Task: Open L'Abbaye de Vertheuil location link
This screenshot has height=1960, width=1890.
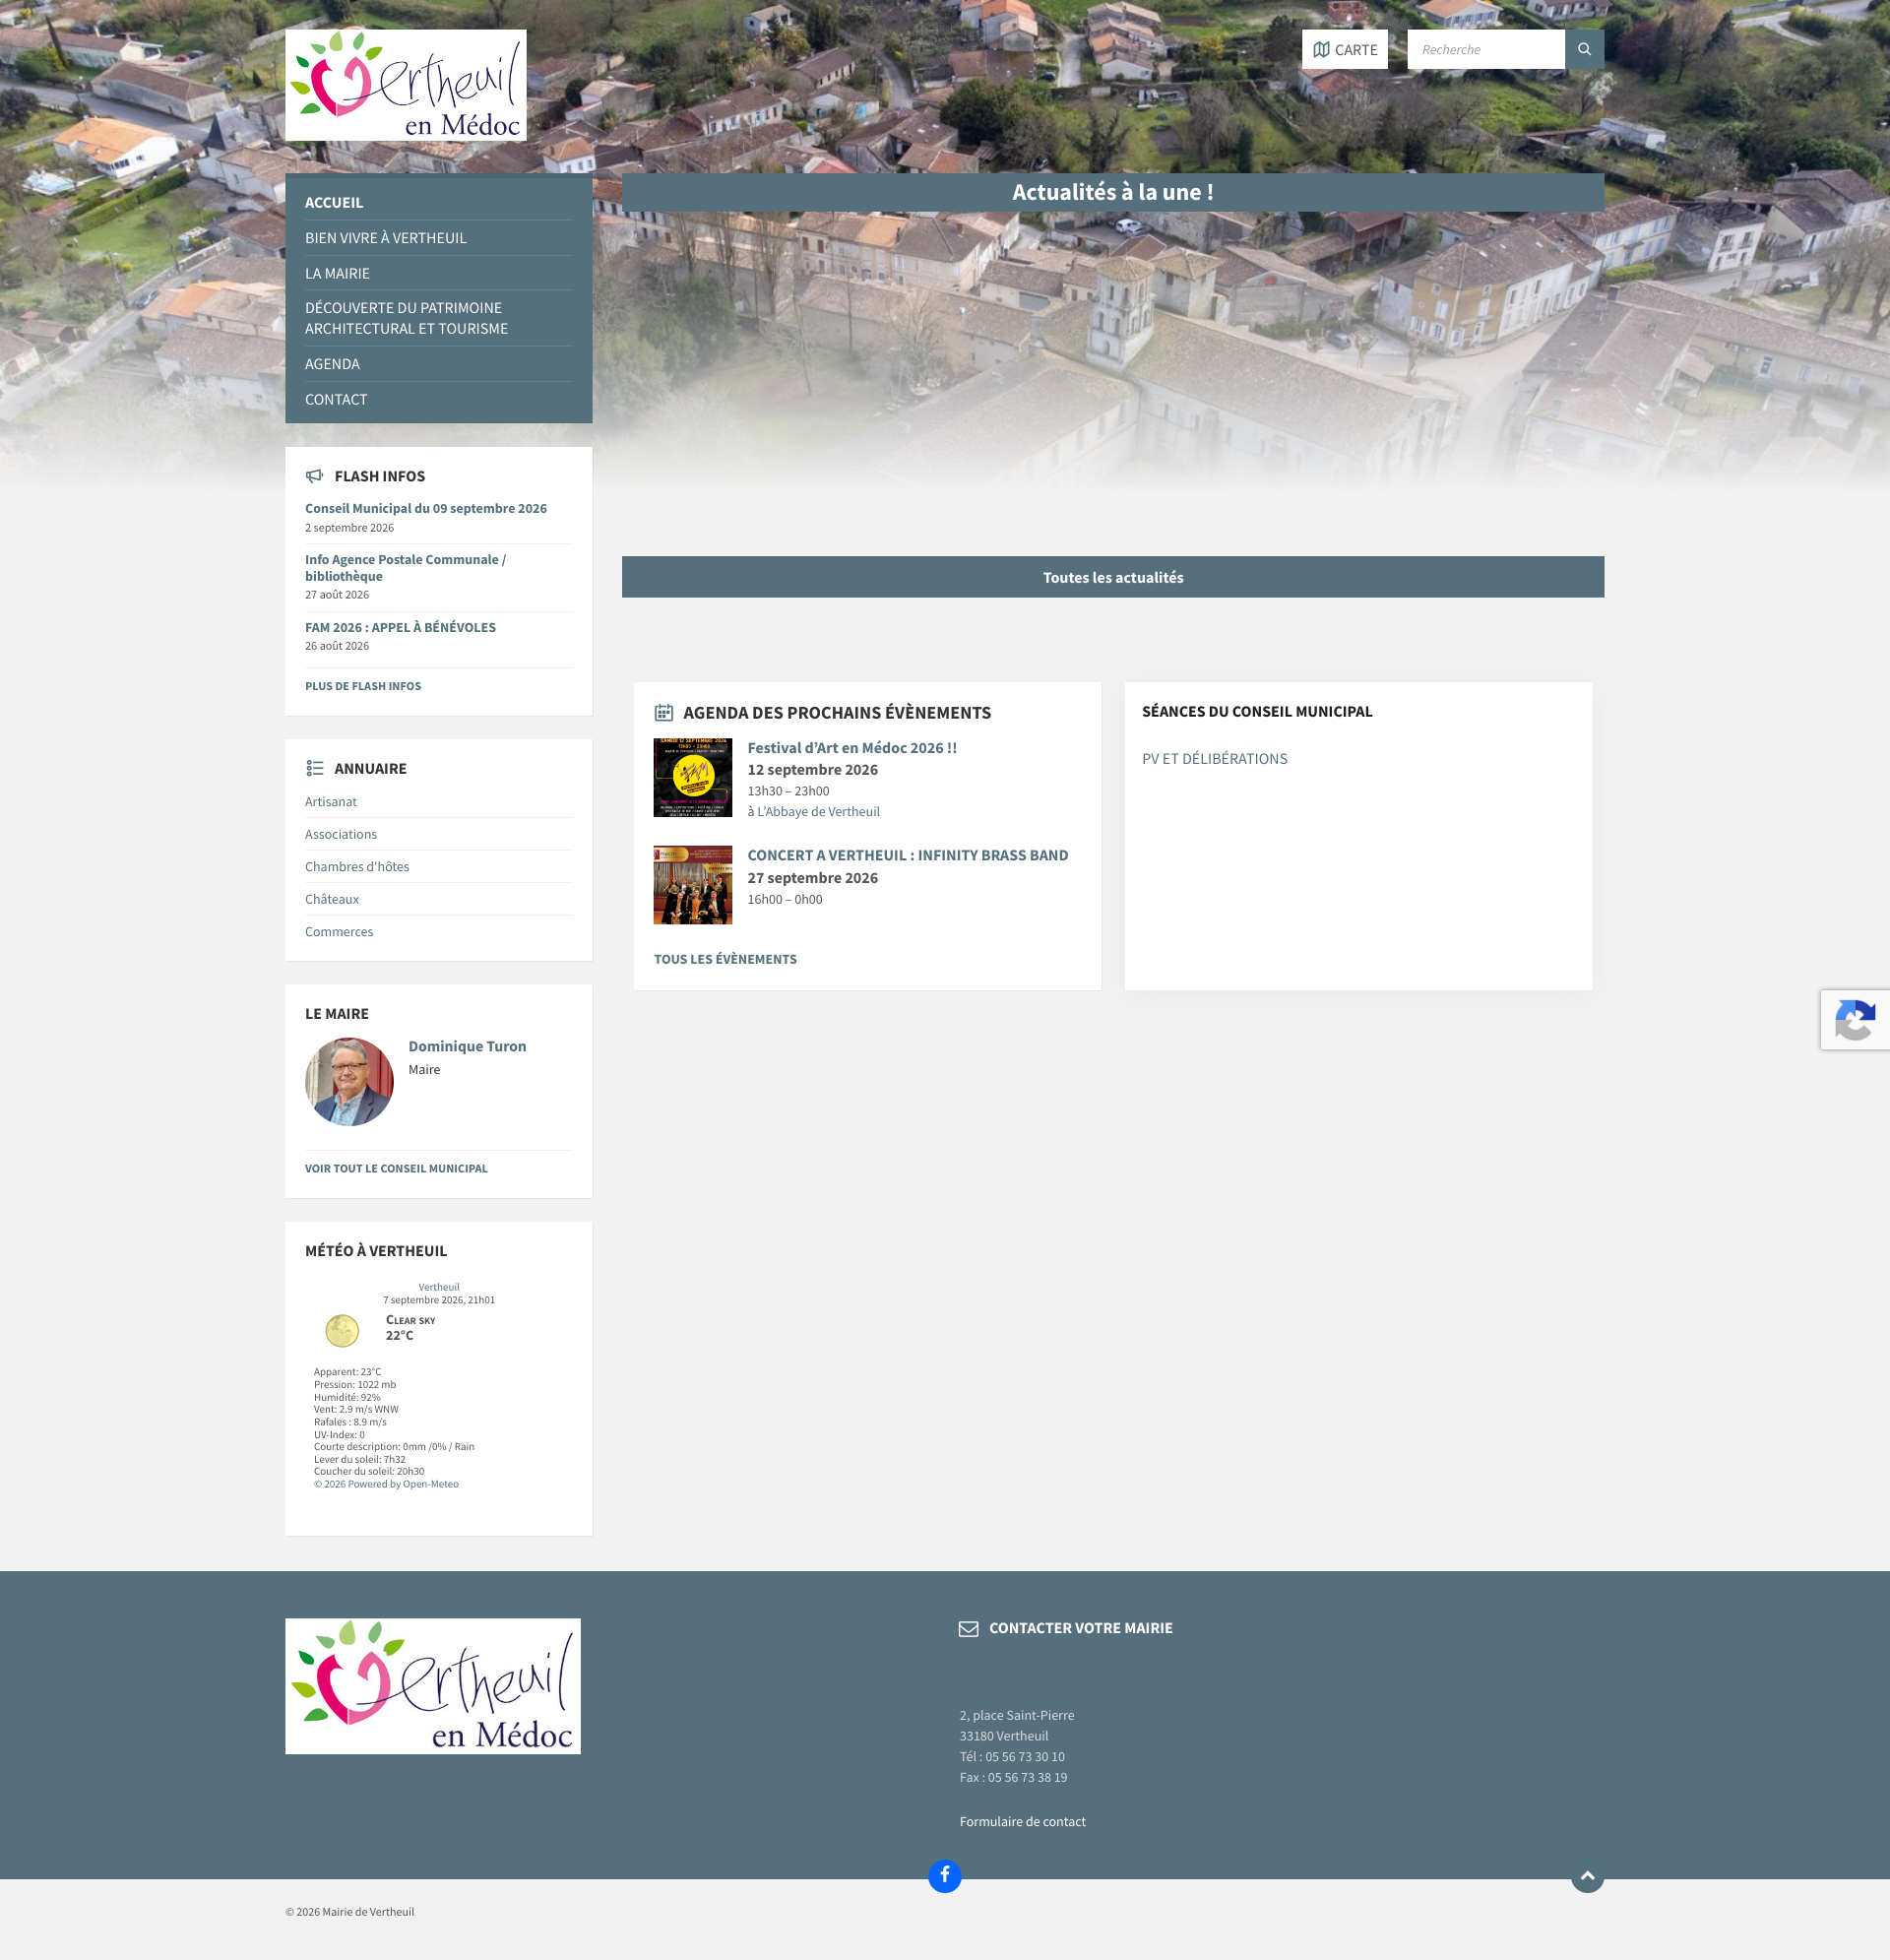Action: click(818, 811)
